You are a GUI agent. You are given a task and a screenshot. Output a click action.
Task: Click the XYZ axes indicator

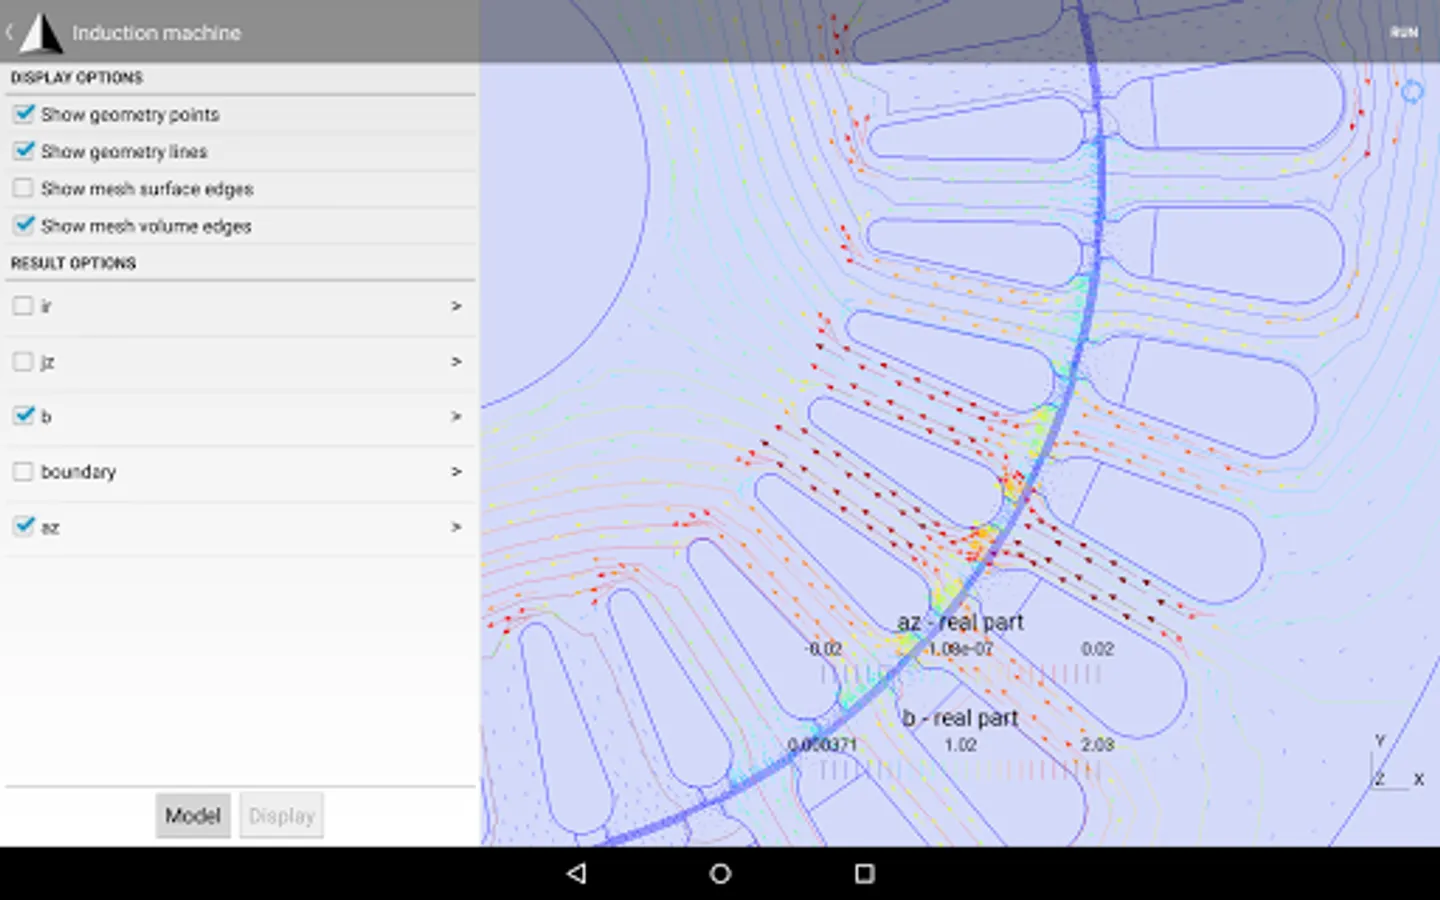click(1396, 763)
